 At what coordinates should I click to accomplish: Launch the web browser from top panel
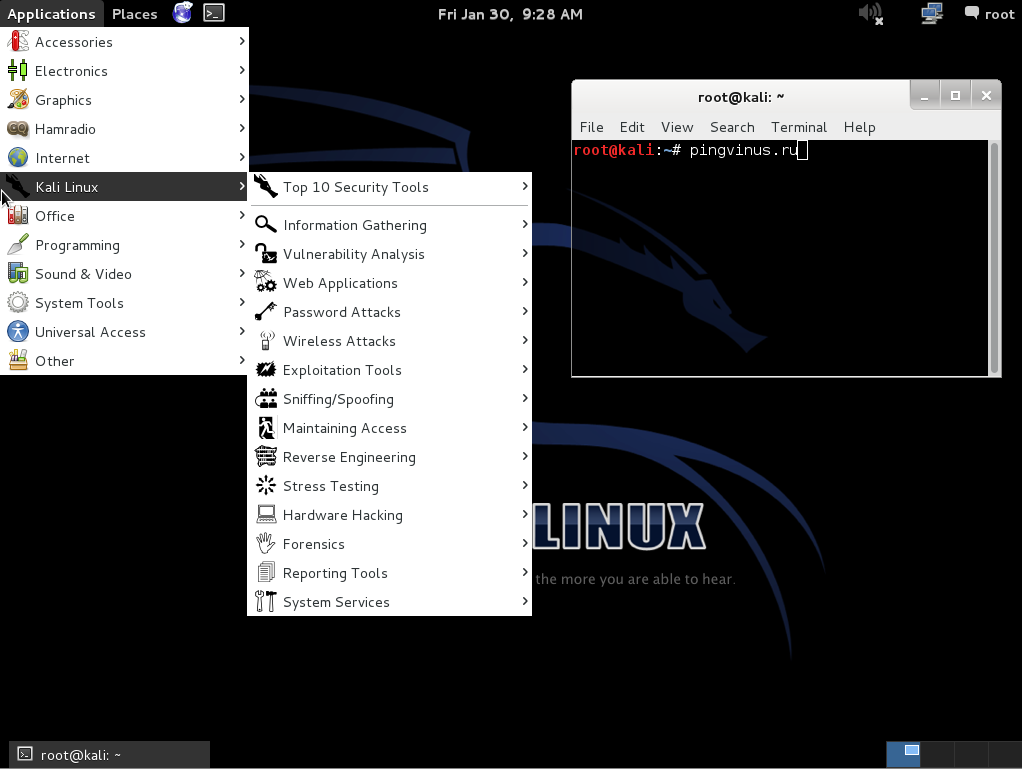(x=182, y=13)
